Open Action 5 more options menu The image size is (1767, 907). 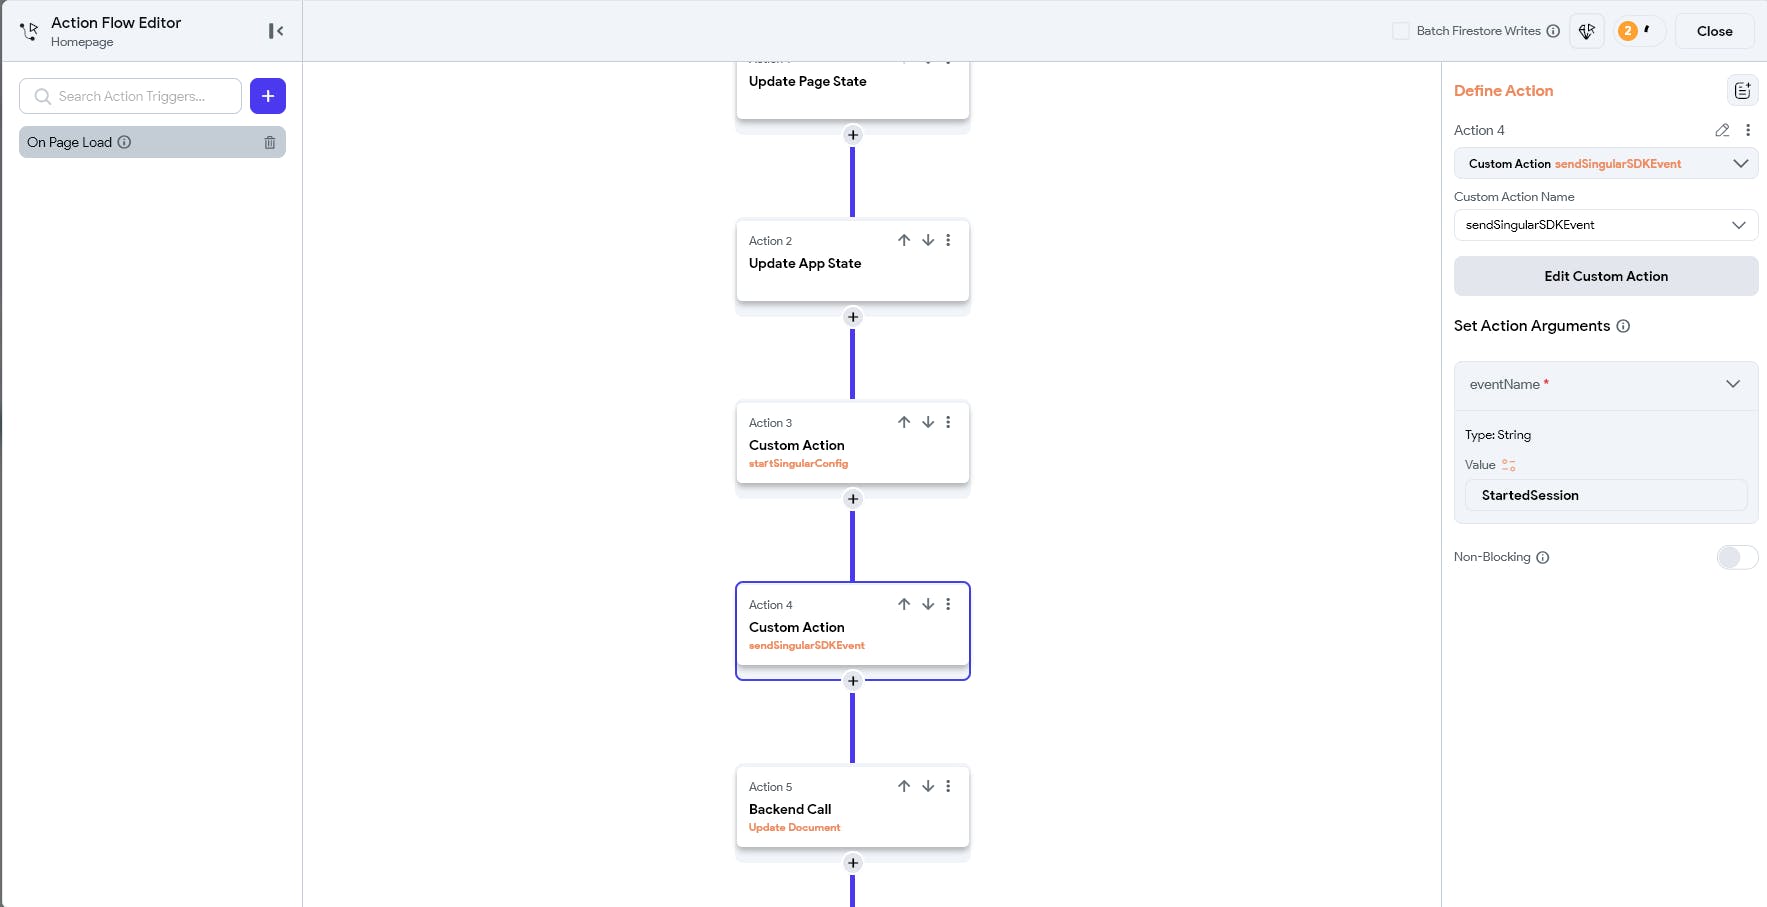948,786
